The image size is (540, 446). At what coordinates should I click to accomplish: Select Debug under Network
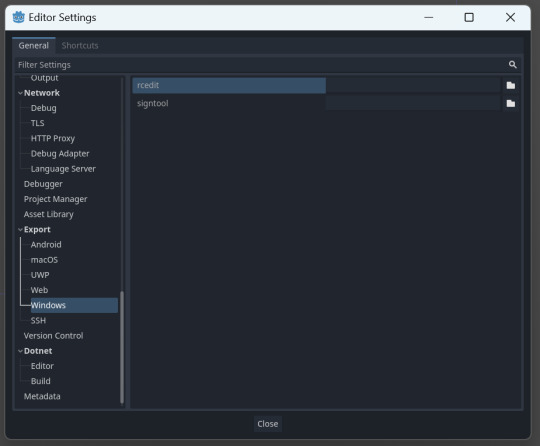tap(43, 108)
